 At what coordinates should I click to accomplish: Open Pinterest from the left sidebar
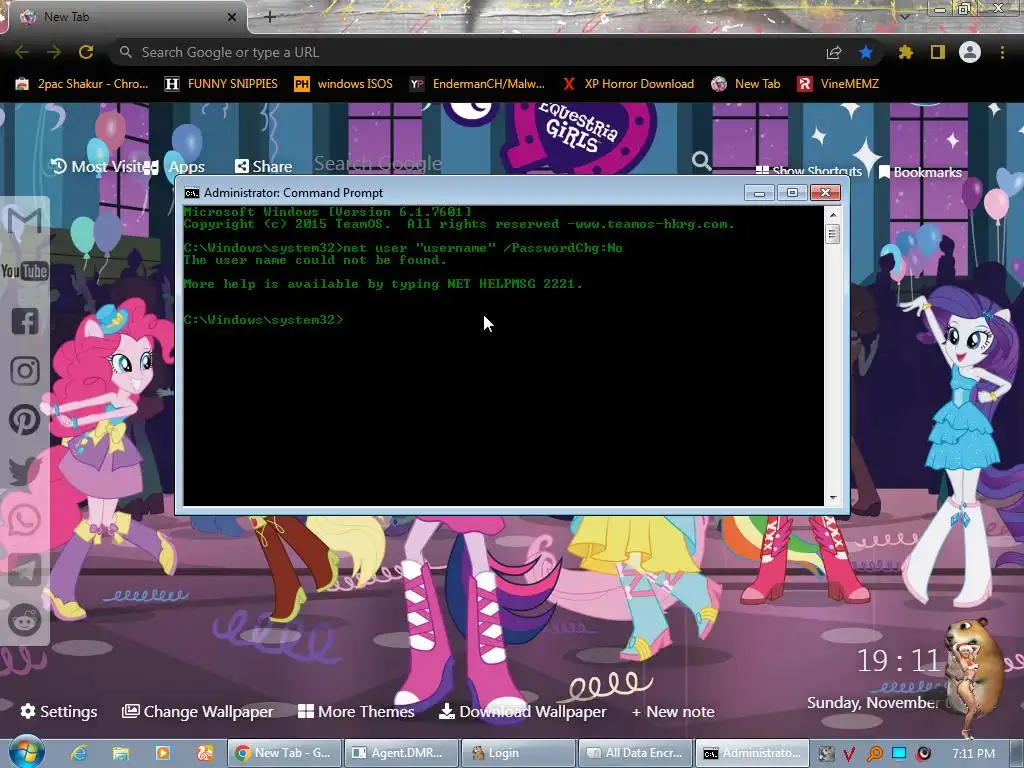tap(25, 420)
